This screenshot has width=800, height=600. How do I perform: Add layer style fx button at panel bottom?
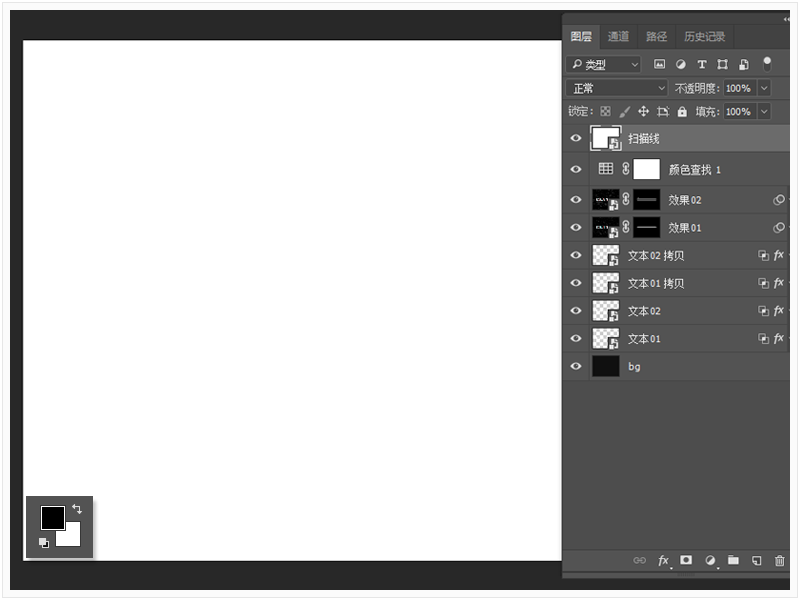(x=664, y=561)
